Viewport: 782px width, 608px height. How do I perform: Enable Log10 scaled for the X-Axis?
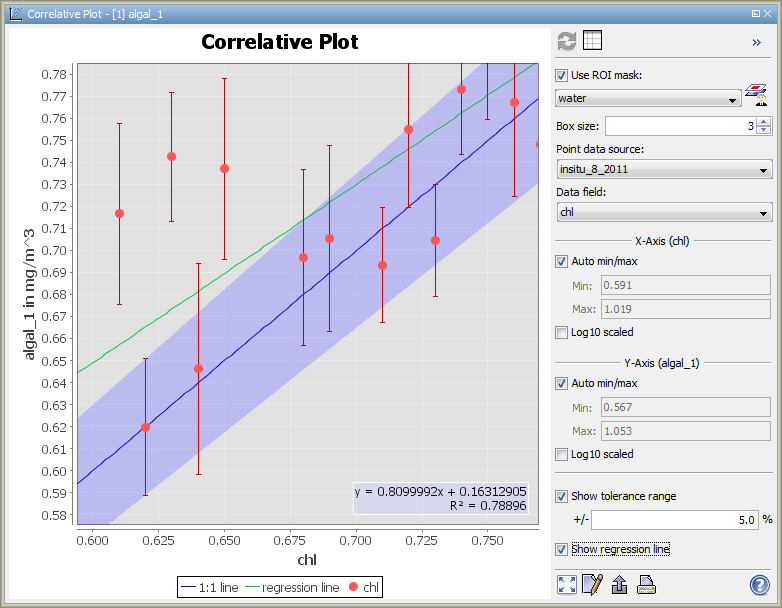tap(561, 332)
